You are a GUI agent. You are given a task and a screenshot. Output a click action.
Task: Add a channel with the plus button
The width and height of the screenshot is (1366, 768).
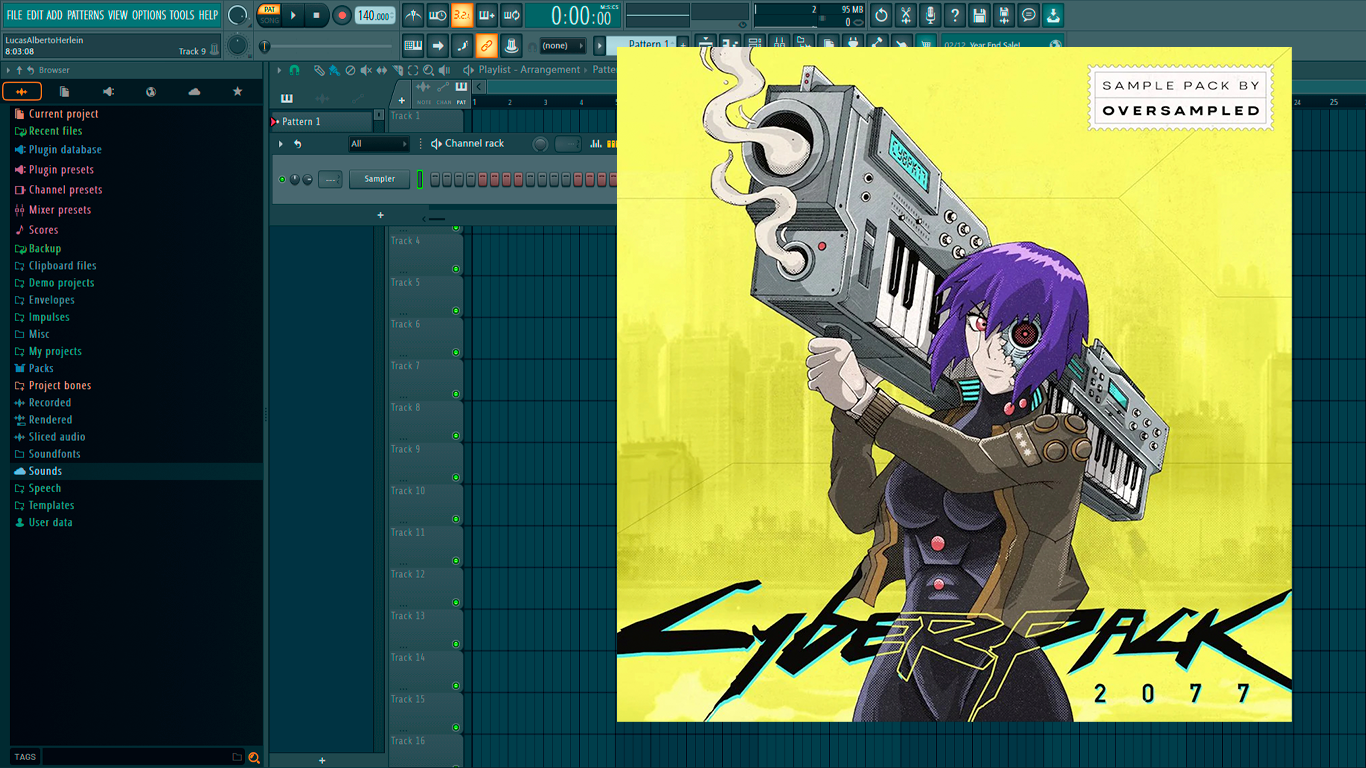point(380,215)
